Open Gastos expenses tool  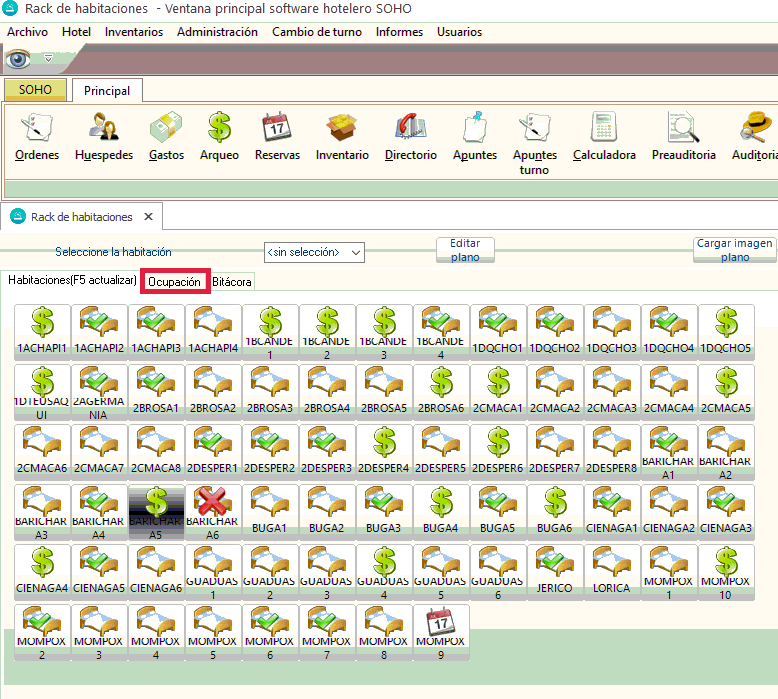pos(166,128)
